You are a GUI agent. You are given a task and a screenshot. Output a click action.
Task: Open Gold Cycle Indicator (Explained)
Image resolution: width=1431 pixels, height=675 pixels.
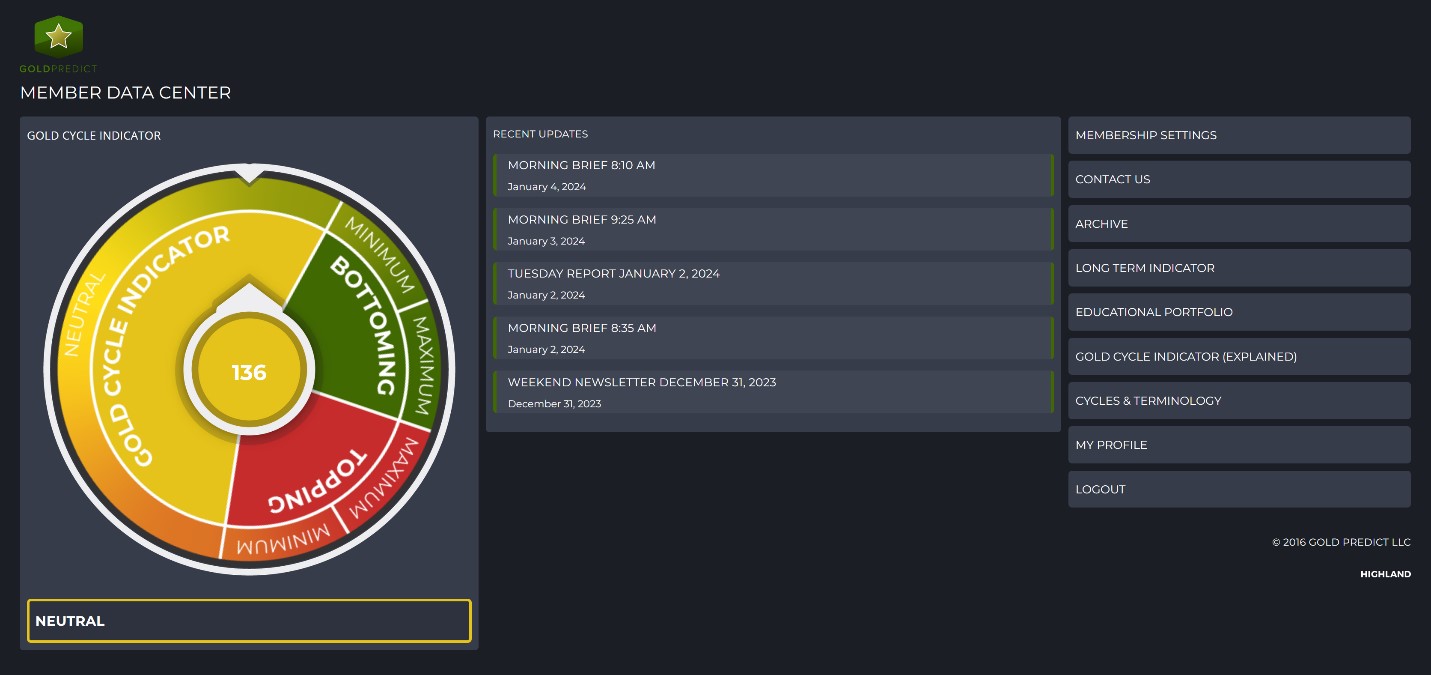pos(1238,357)
